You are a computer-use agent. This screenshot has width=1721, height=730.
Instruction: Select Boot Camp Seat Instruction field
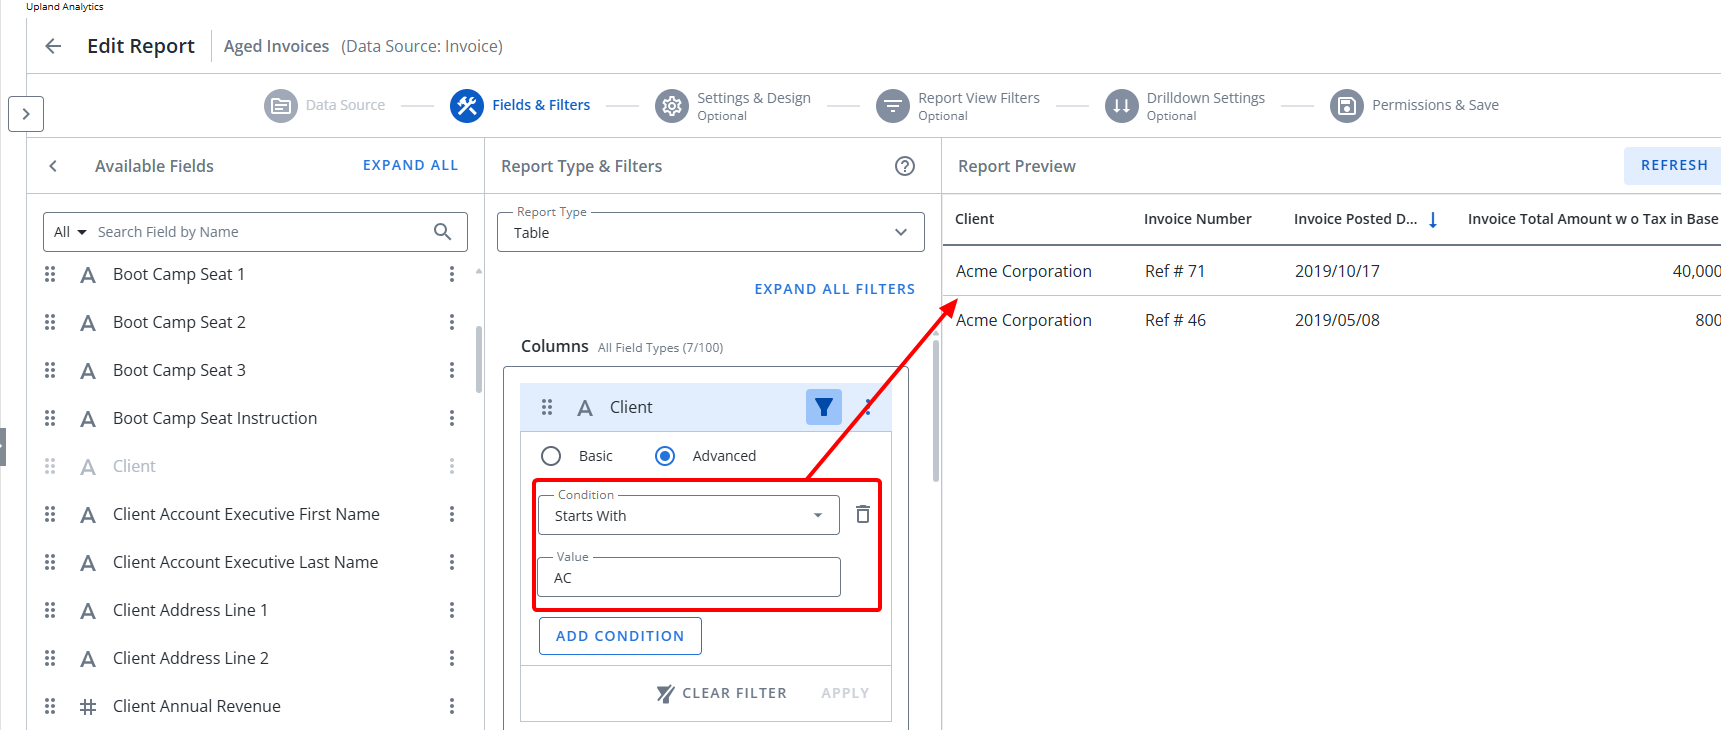tap(215, 418)
